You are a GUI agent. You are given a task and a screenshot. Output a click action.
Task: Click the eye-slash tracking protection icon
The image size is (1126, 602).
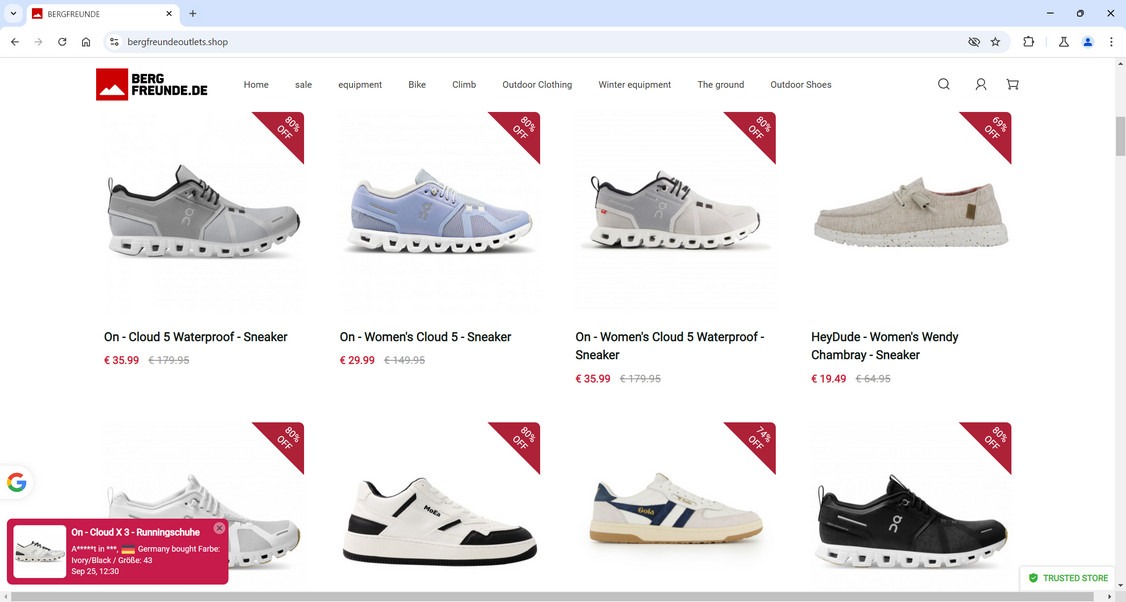click(x=974, y=42)
